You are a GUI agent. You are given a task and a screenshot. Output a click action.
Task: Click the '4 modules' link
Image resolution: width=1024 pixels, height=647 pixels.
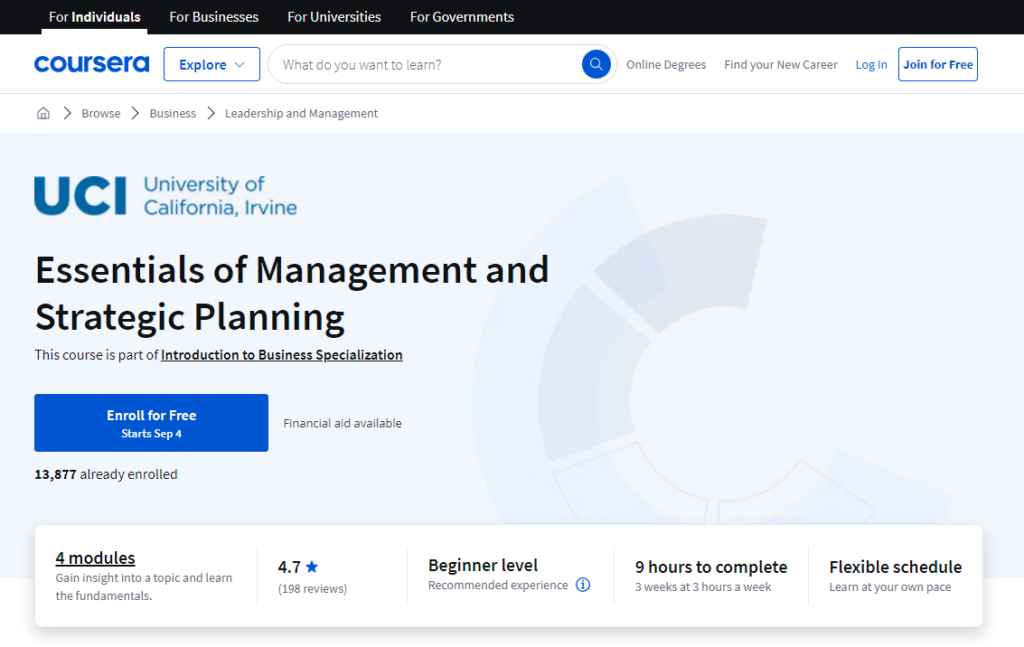(95, 558)
